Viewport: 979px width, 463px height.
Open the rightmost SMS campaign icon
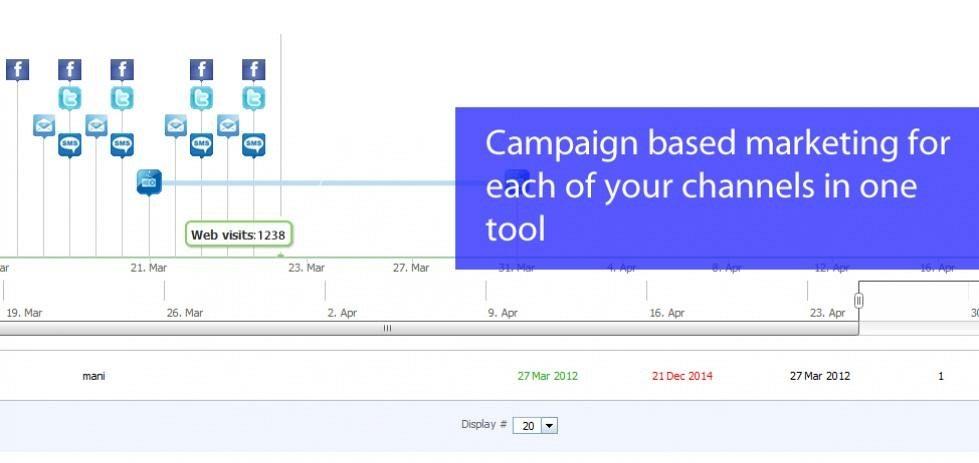(254, 146)
